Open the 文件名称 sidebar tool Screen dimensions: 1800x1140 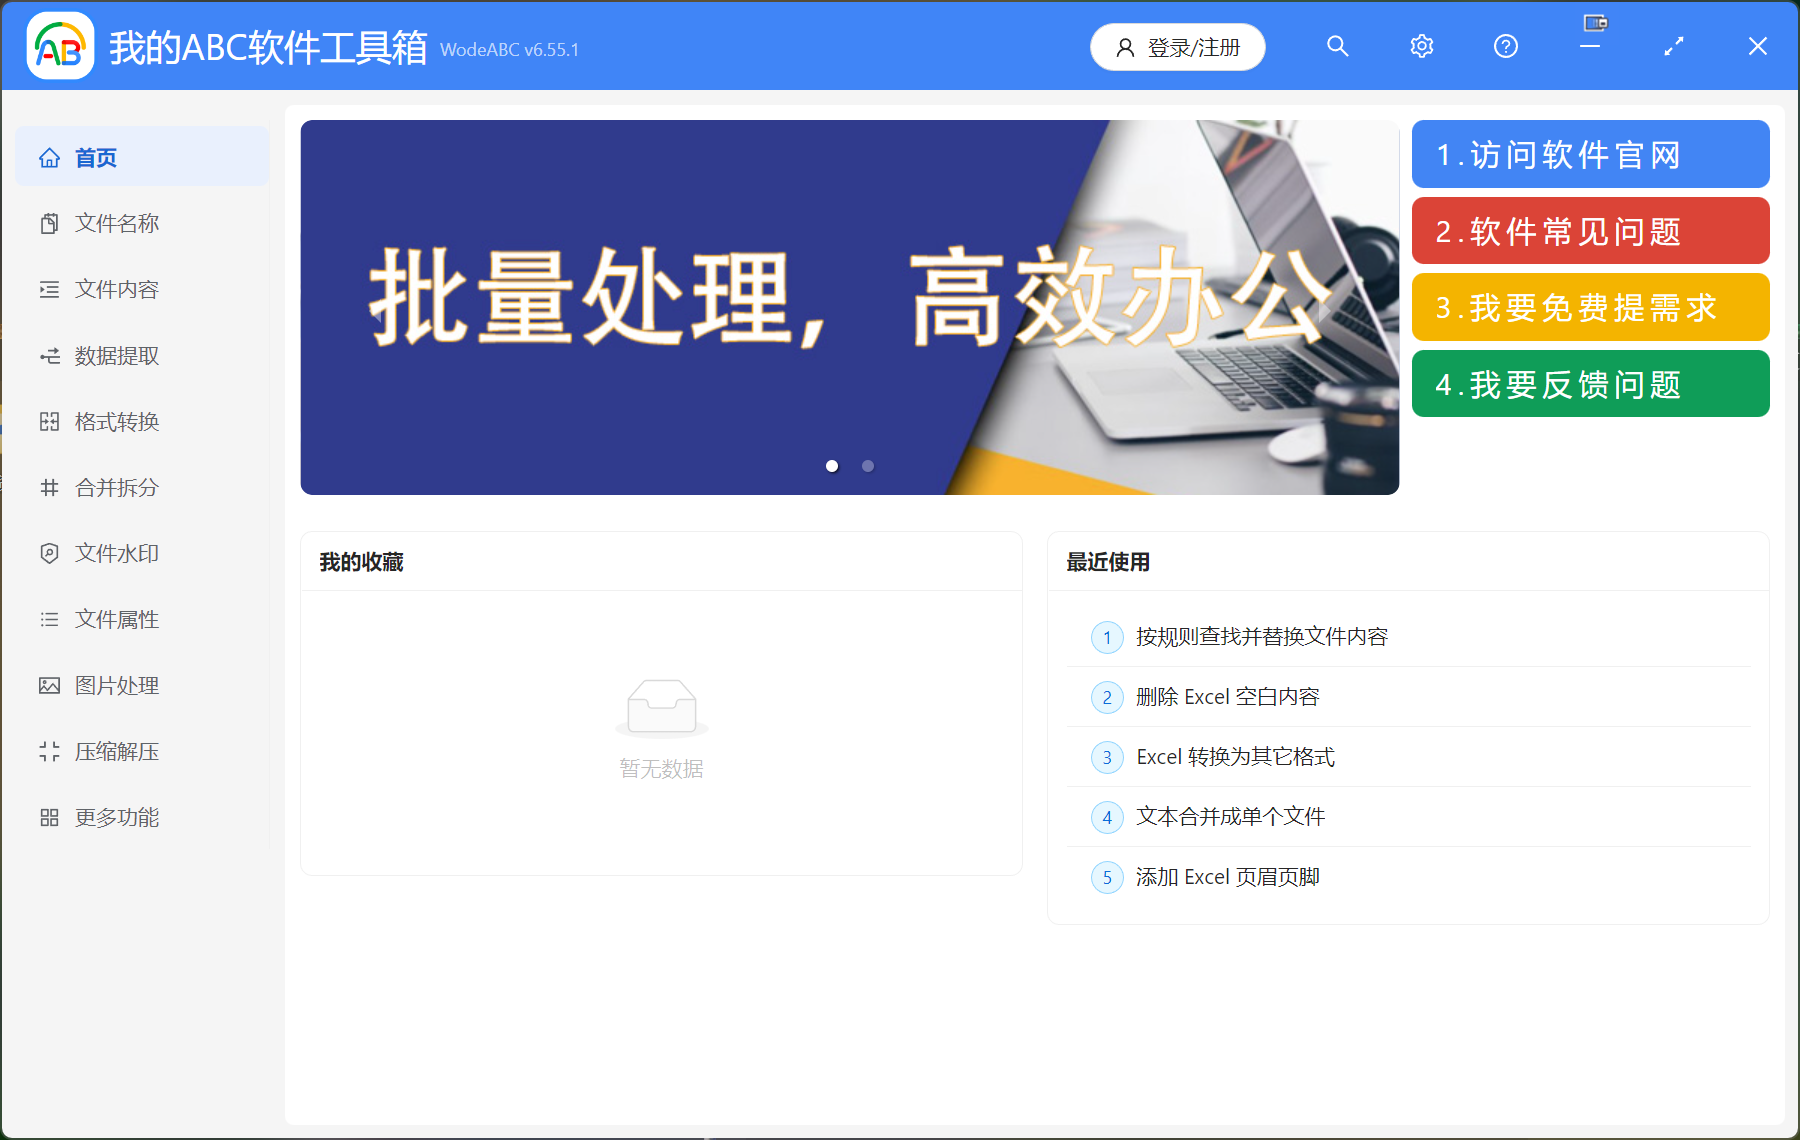(116, 223)
